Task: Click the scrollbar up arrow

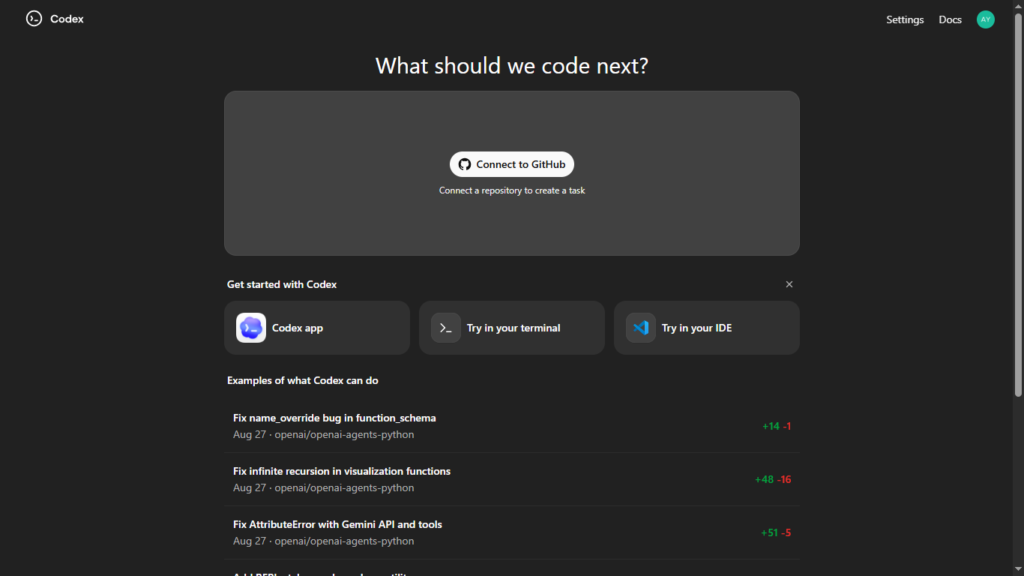Action: [x=1018, y=6]
